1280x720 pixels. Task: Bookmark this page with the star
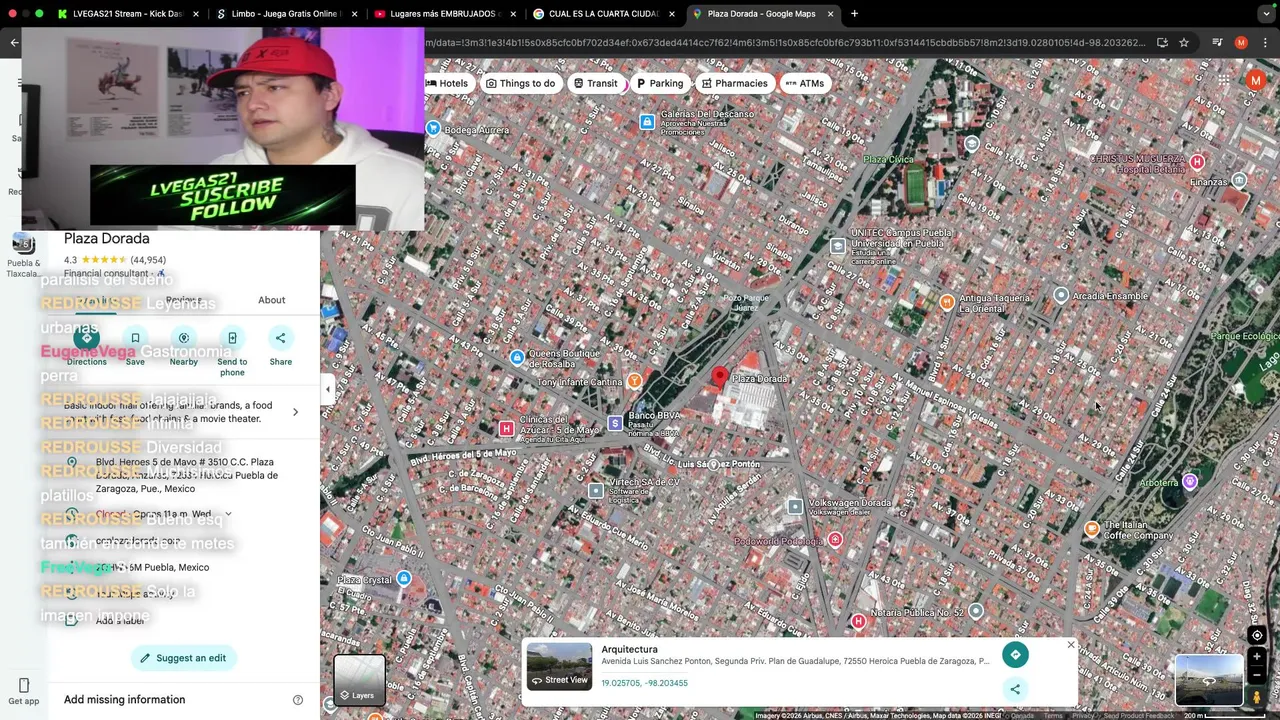click(1184, 43)
